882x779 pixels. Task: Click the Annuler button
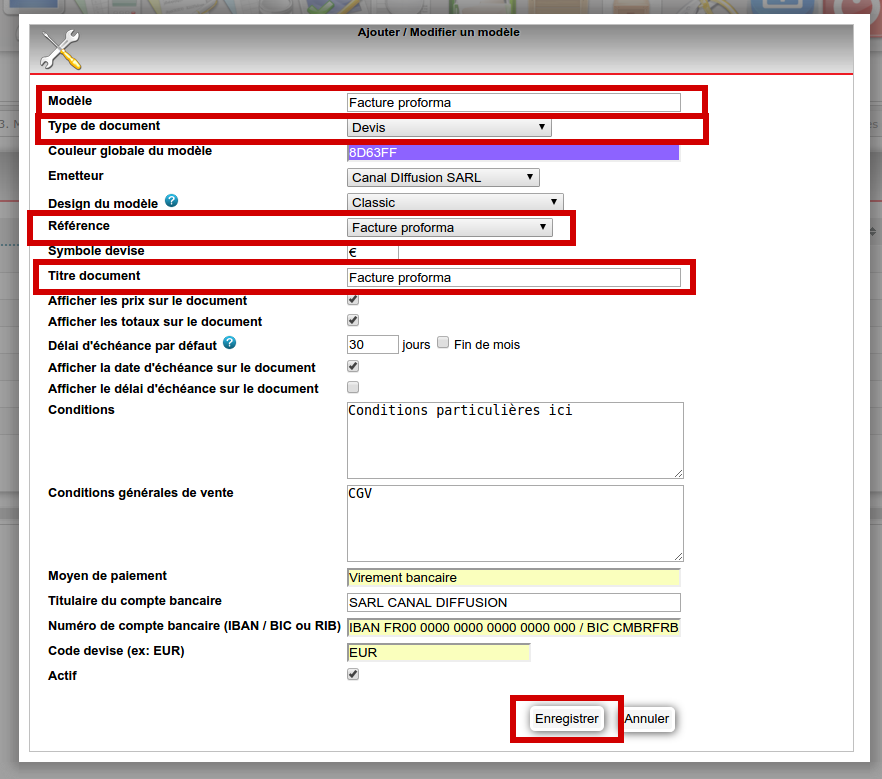point(646,718)
